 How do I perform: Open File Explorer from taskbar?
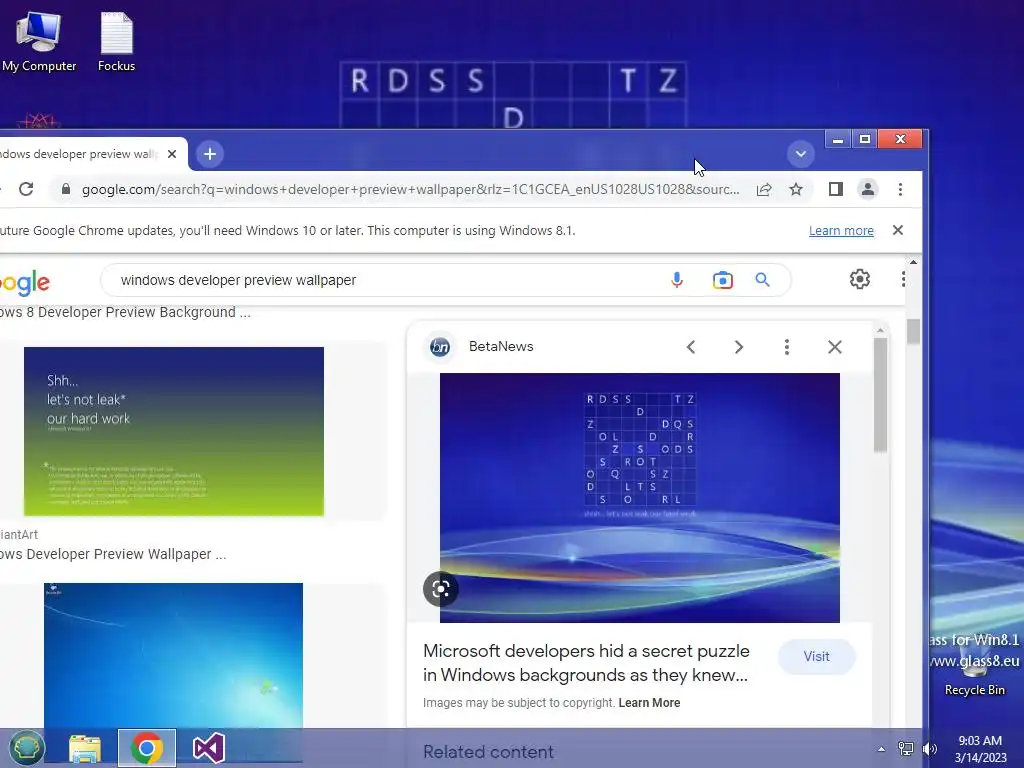[x=85, y=748]
